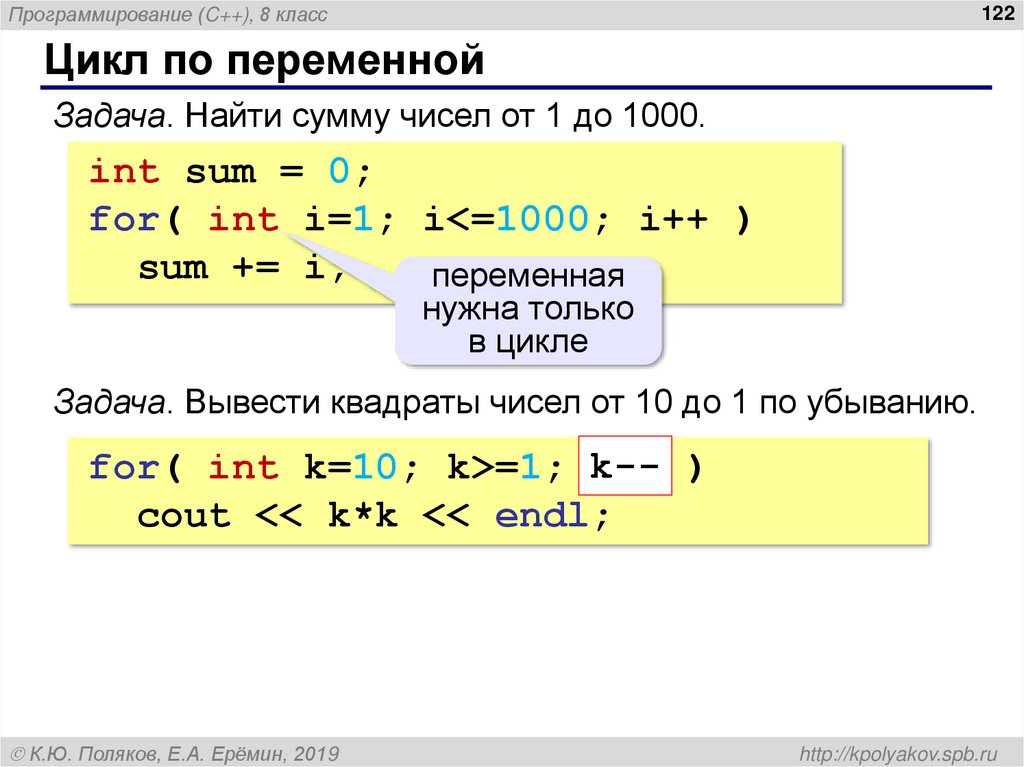This screenshot has height=767, width=1024.
Task: Click the slide title 'Цикл по переменной'
Action: pos(264,60)
